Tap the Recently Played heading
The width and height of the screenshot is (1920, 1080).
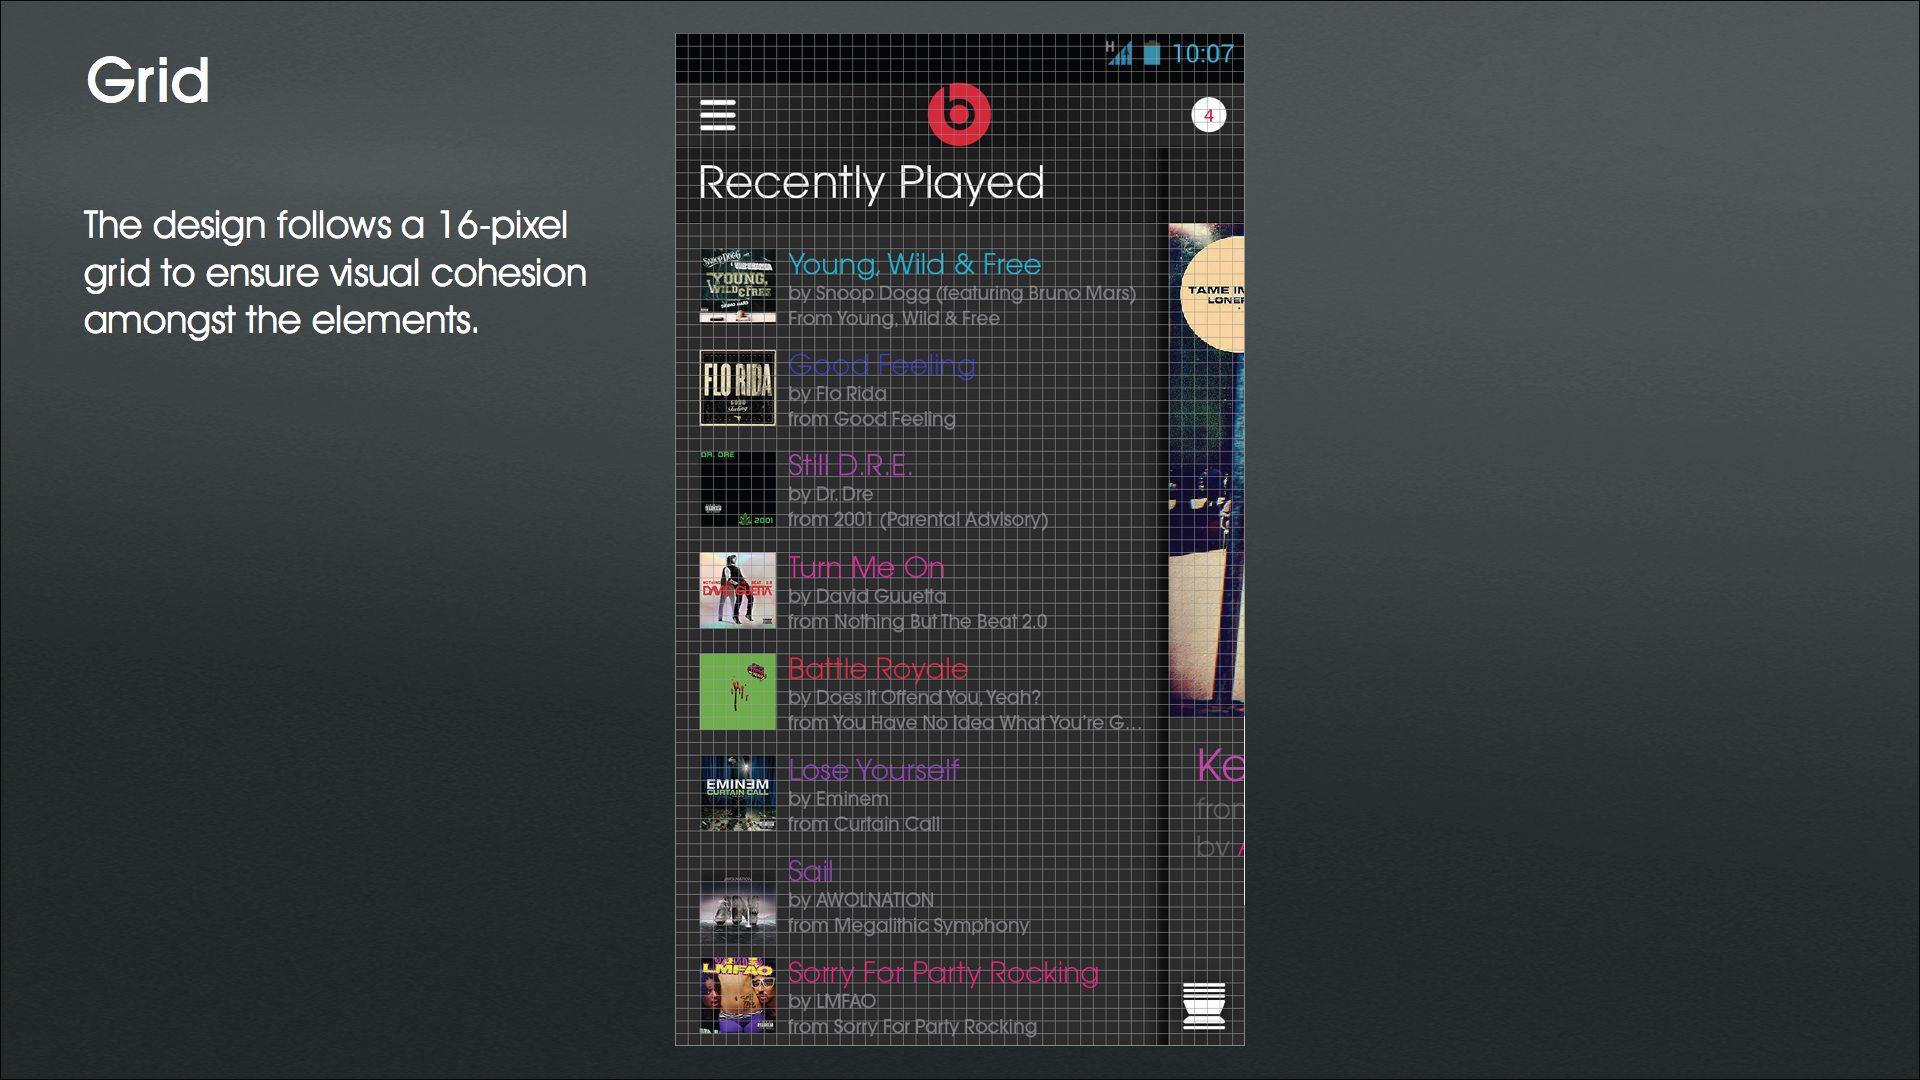(x=871, y=183)
